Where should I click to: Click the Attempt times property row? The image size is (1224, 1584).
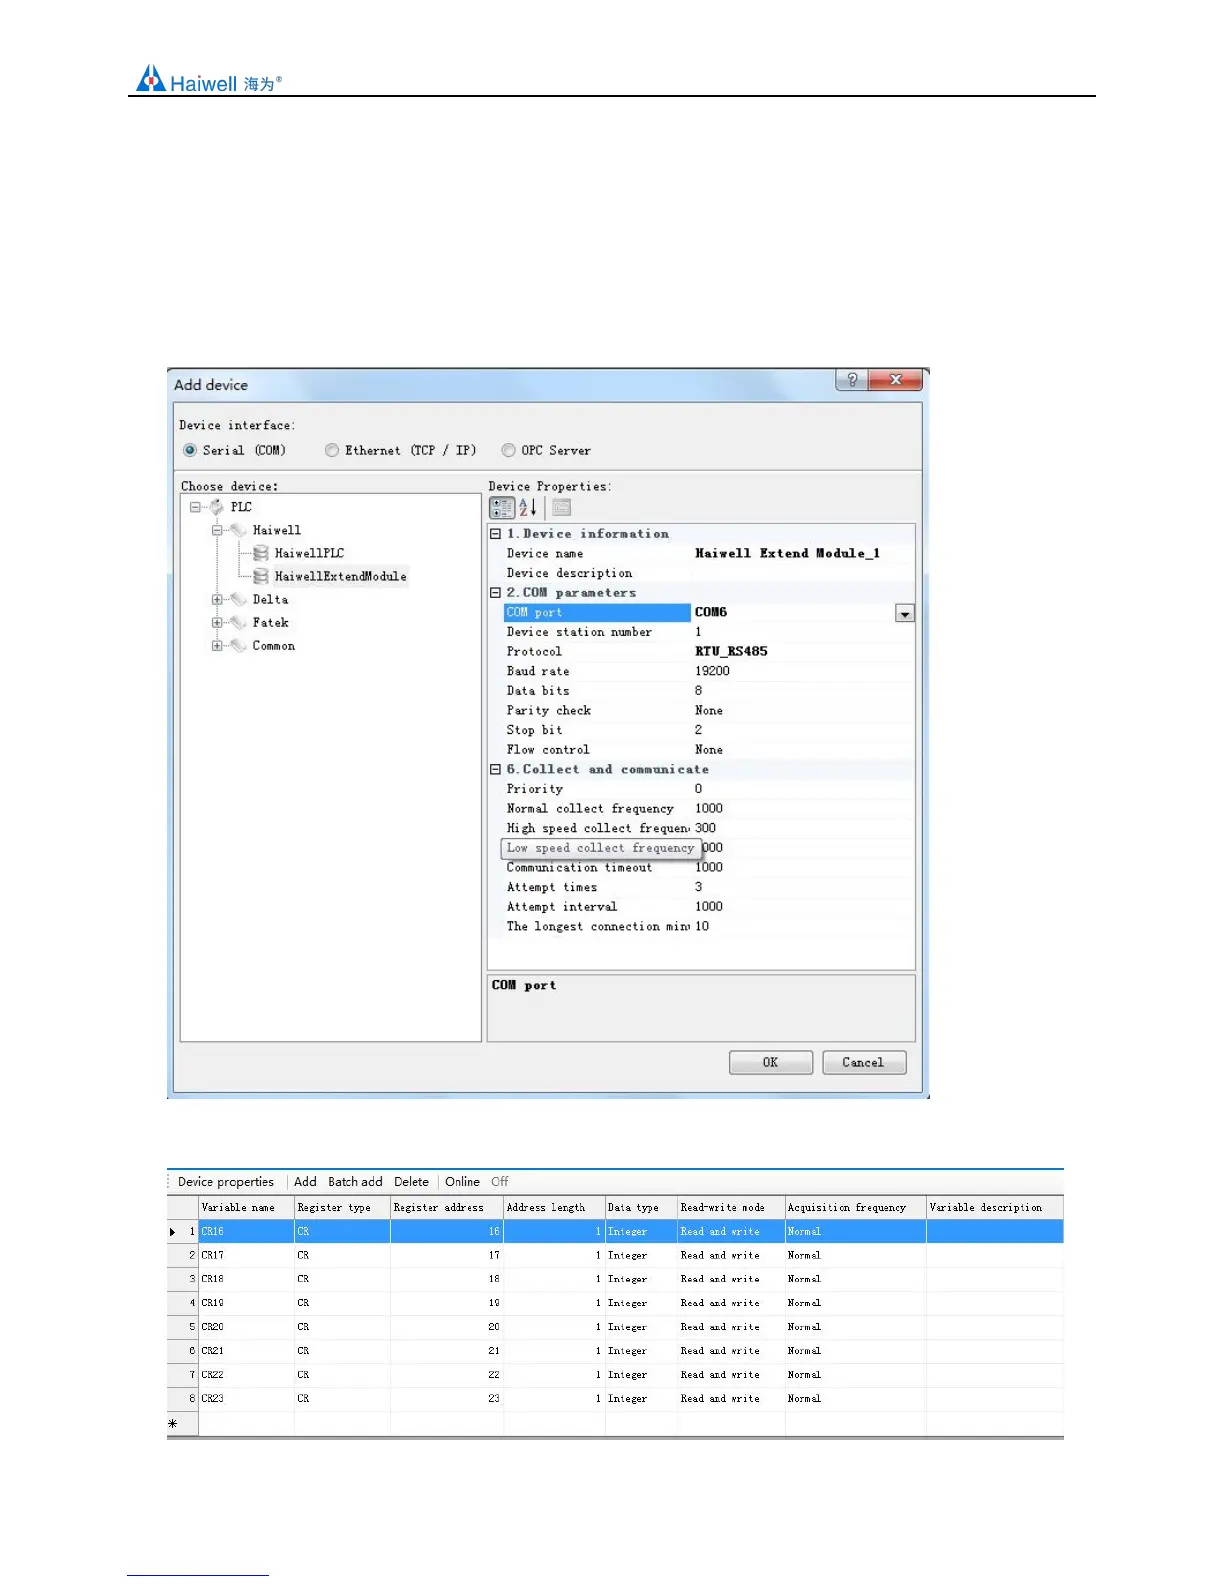tap(709, 888)
